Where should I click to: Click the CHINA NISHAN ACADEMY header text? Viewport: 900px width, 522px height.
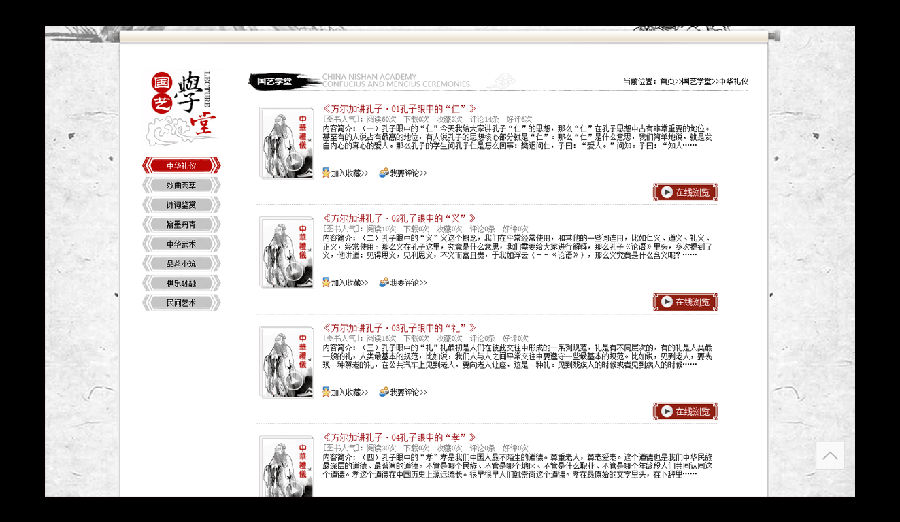tap(370, 76)
